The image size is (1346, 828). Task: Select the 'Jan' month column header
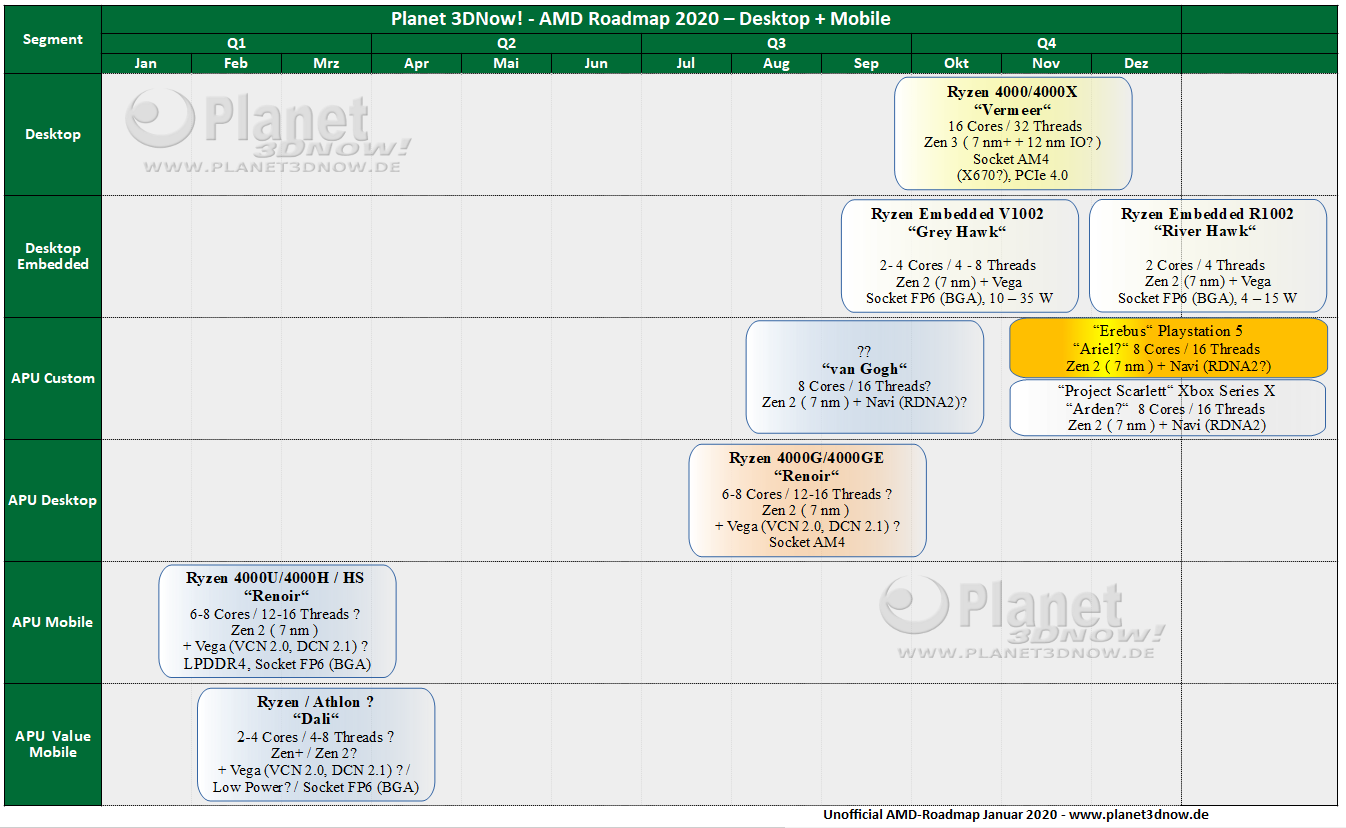(146, 63)
